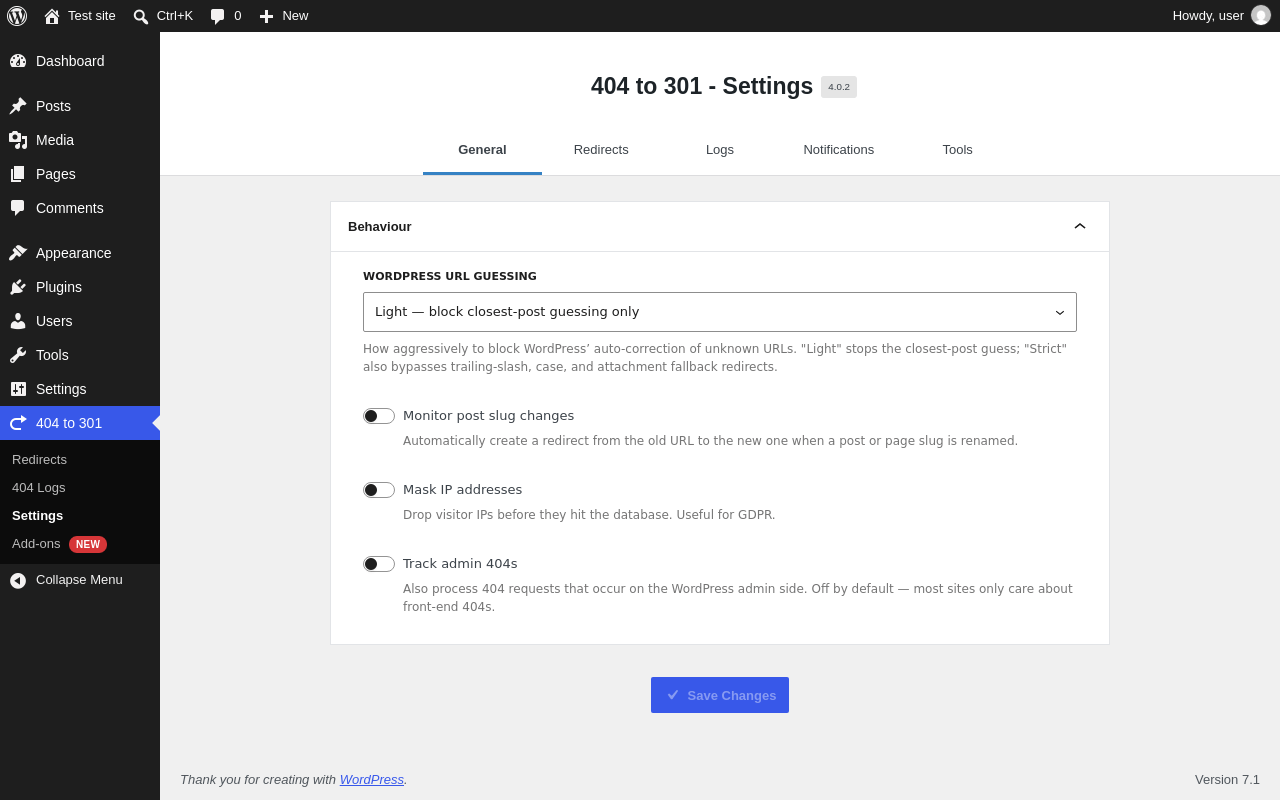This screenshot has width=1280, height=800.
Task: Switch to the Redirects tab
Action: 601,150
